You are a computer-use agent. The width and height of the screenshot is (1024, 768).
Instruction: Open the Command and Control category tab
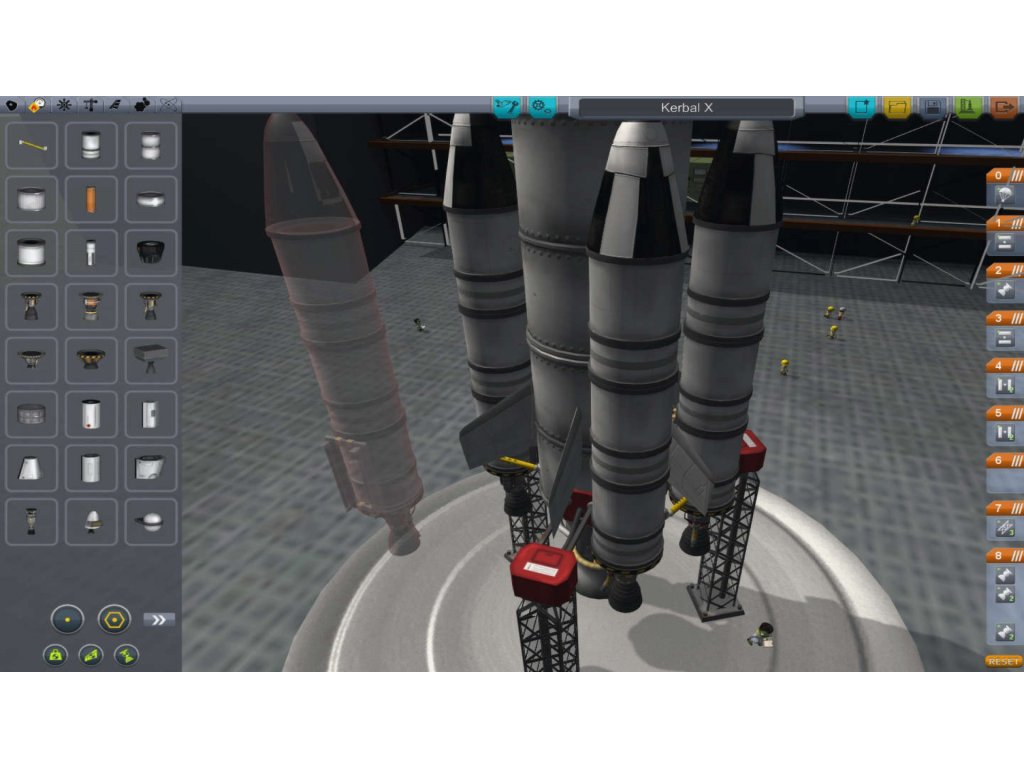64,105
